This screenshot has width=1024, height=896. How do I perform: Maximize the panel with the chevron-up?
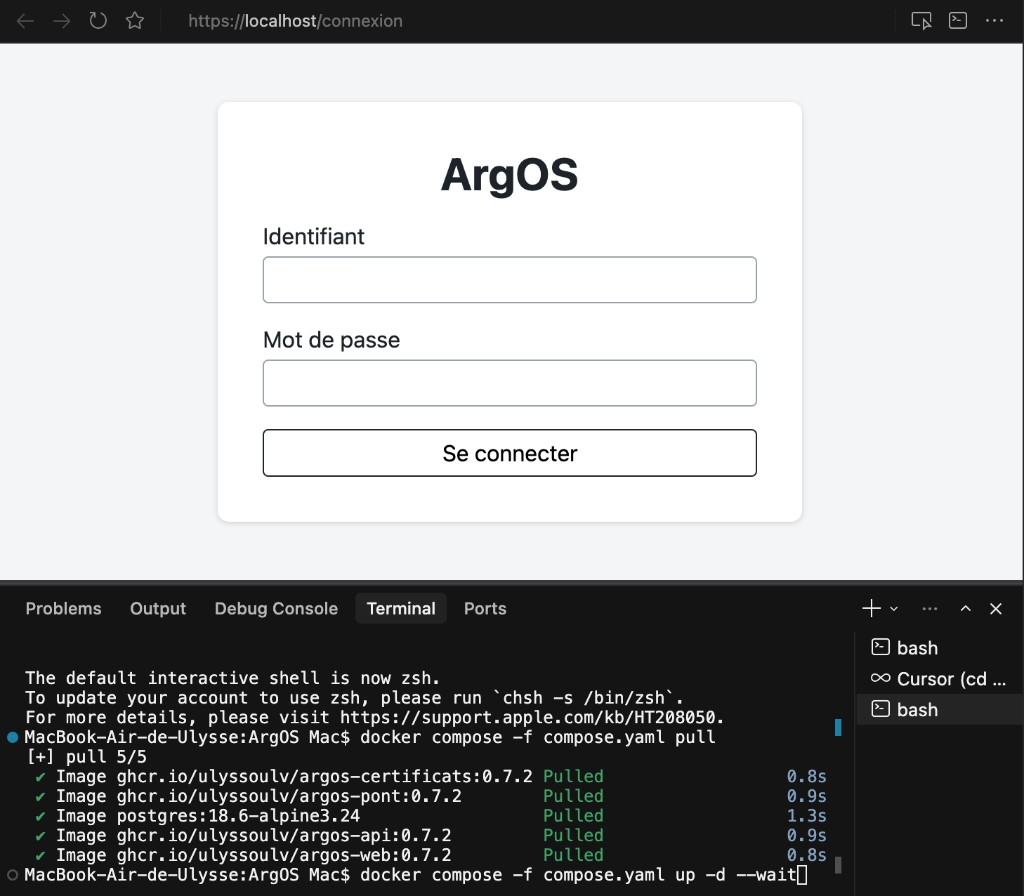tap(965, 609)
